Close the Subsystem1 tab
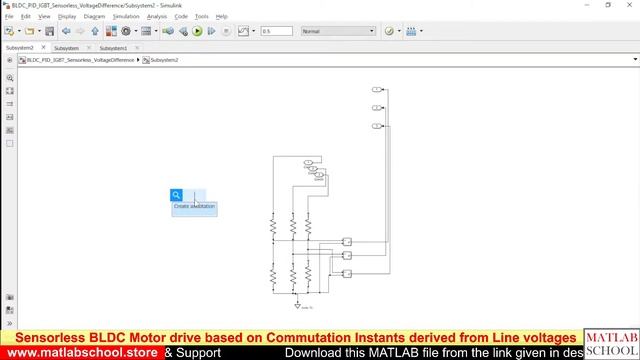 pos(137,48)
